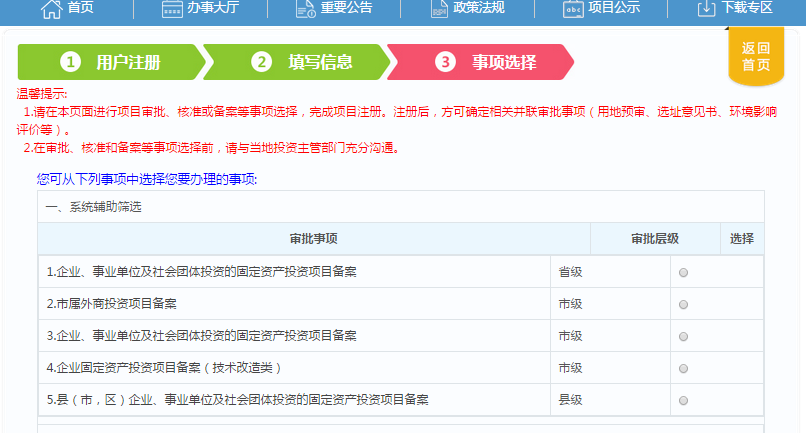Go to 下载专区 download section
Image resolution: width=806 pixels, height=433 pixels.
click(747, 8)
